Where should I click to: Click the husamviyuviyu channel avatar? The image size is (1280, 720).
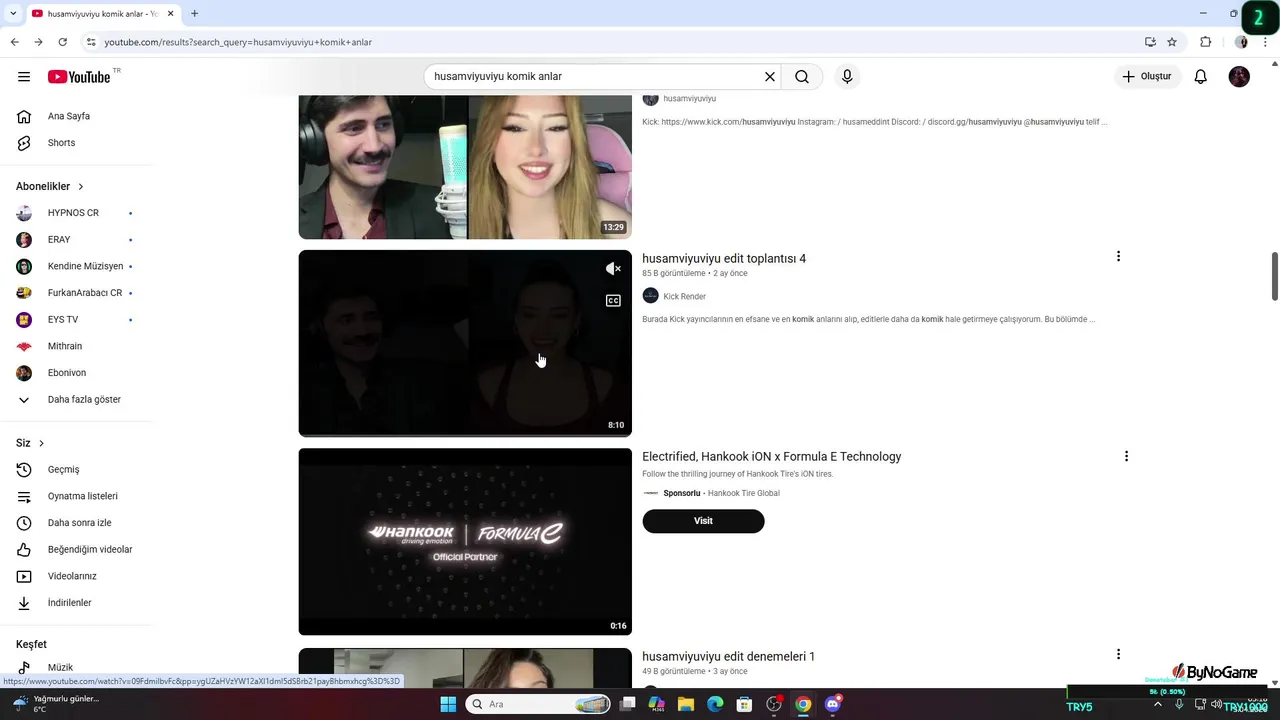point(650,98)
